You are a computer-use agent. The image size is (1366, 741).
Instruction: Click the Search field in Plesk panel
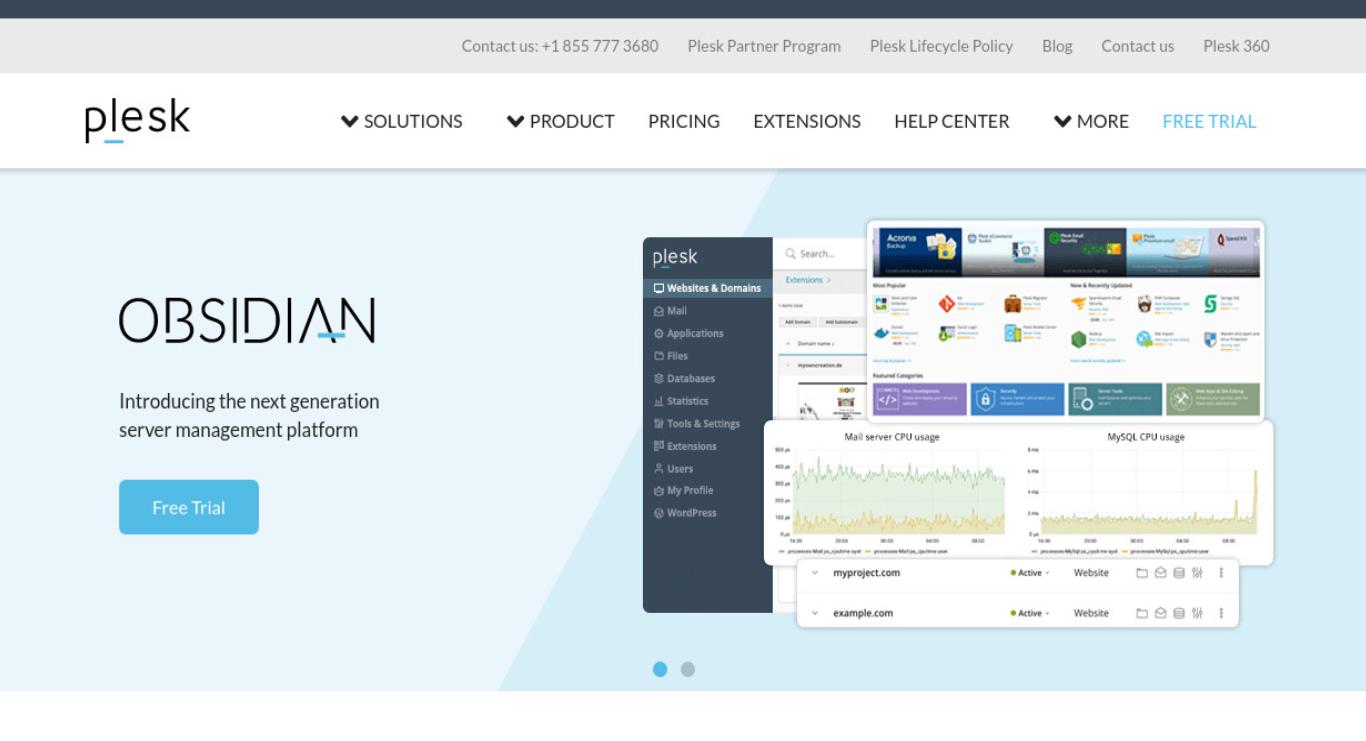[820, 254]
